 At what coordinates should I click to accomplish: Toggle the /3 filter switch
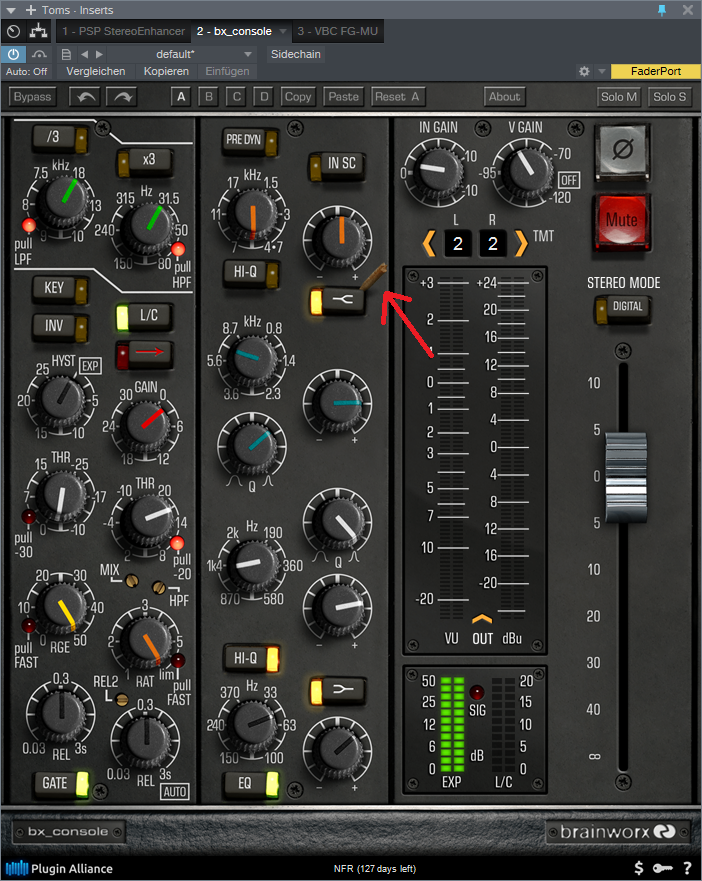click(x=60, y=137)
